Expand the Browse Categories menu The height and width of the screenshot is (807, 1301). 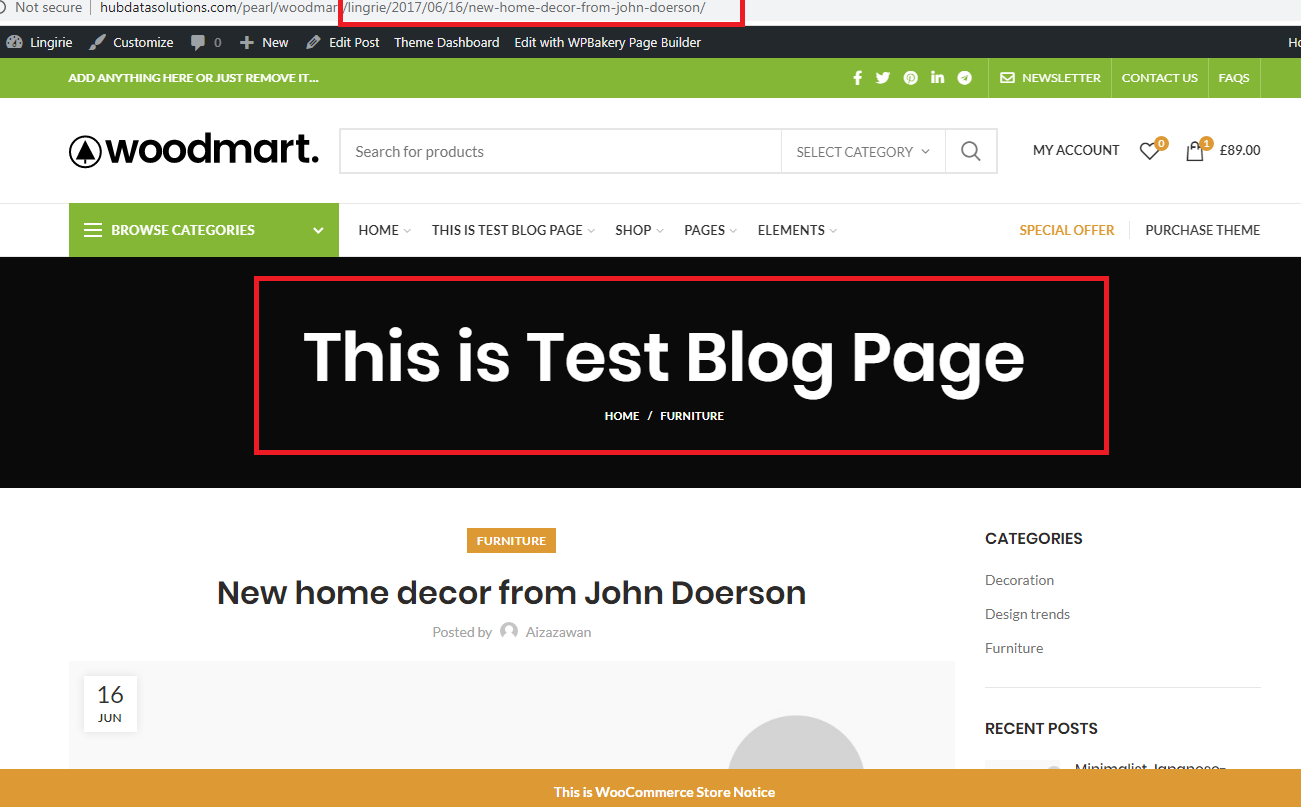pyautogui.click(x=204, y=230)
